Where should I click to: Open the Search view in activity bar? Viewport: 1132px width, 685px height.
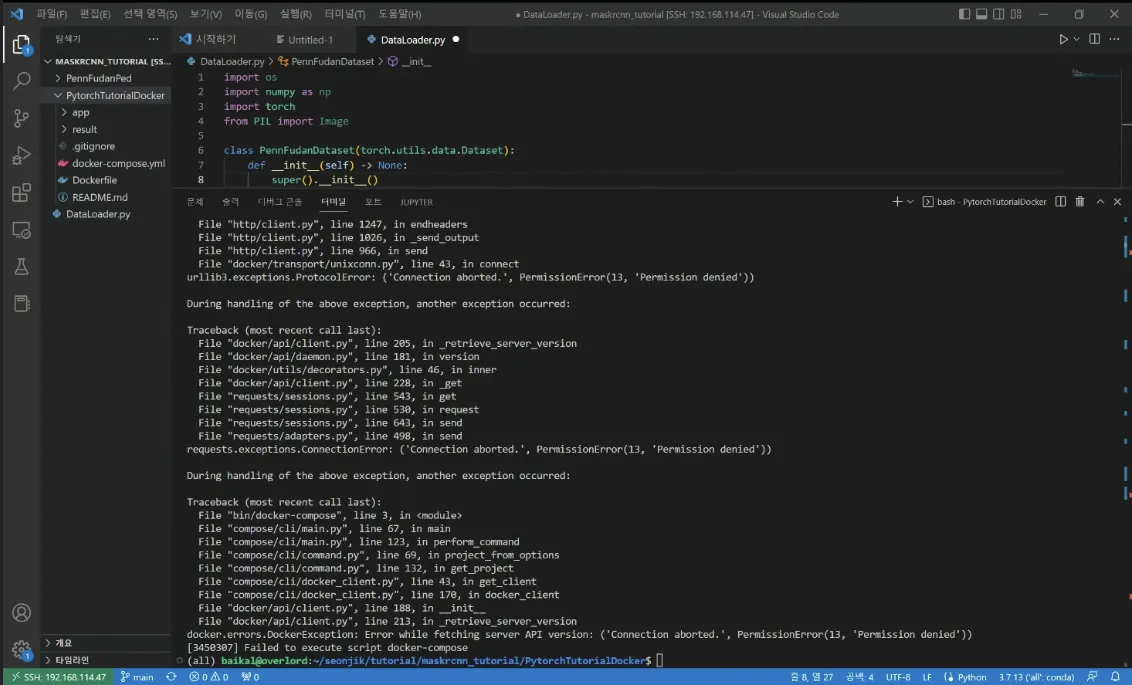21,81
